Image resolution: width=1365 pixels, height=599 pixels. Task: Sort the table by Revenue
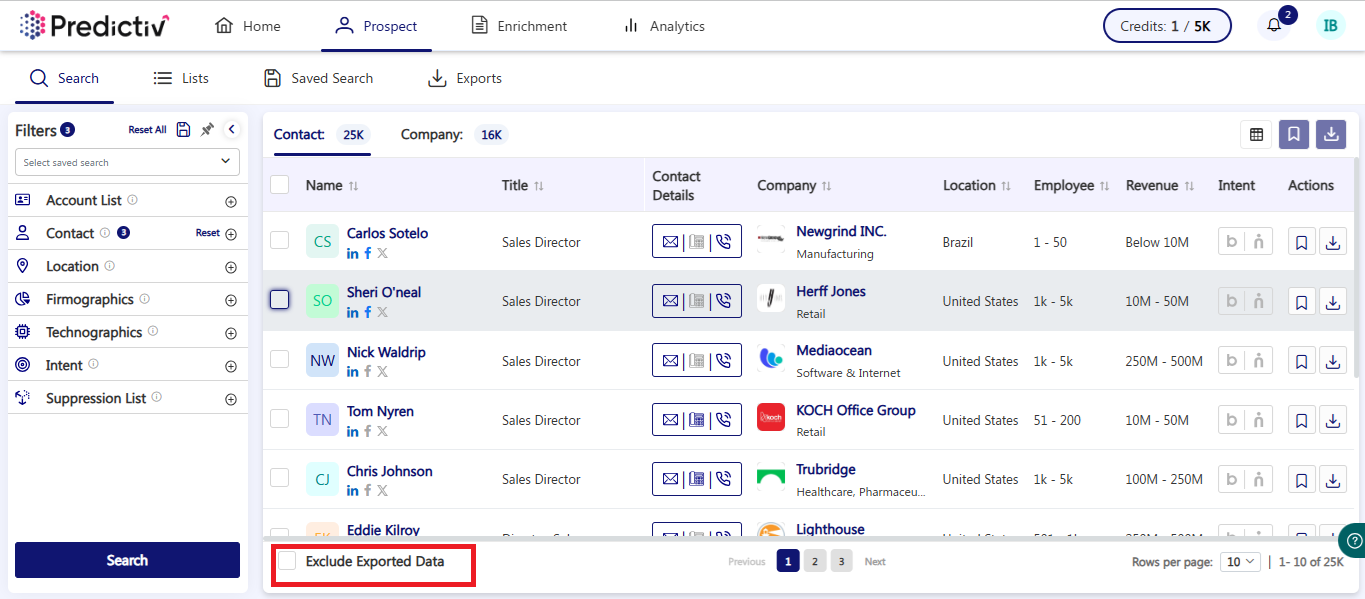click(x=1190, y=186)
